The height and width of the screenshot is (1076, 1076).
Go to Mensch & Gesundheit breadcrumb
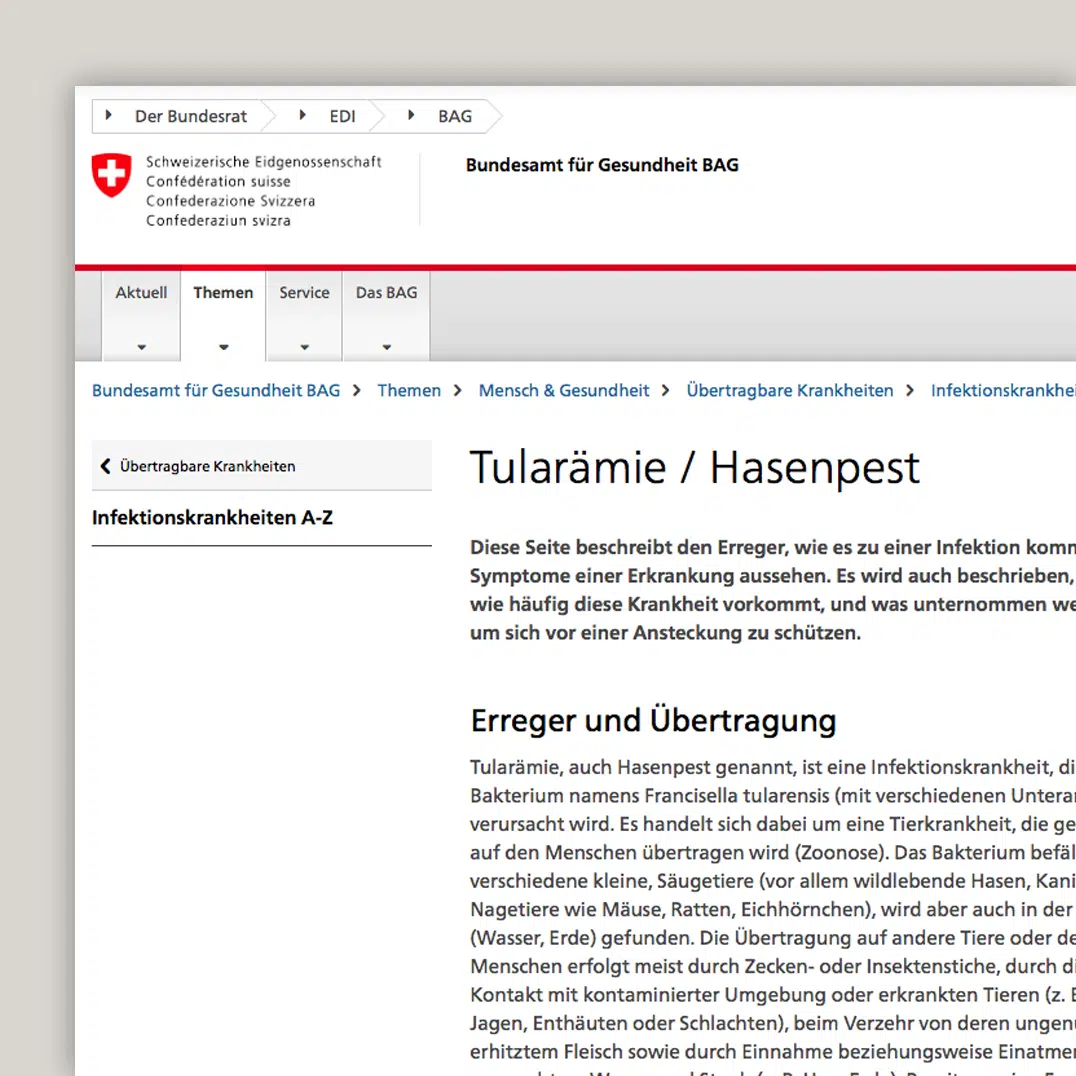563,390
